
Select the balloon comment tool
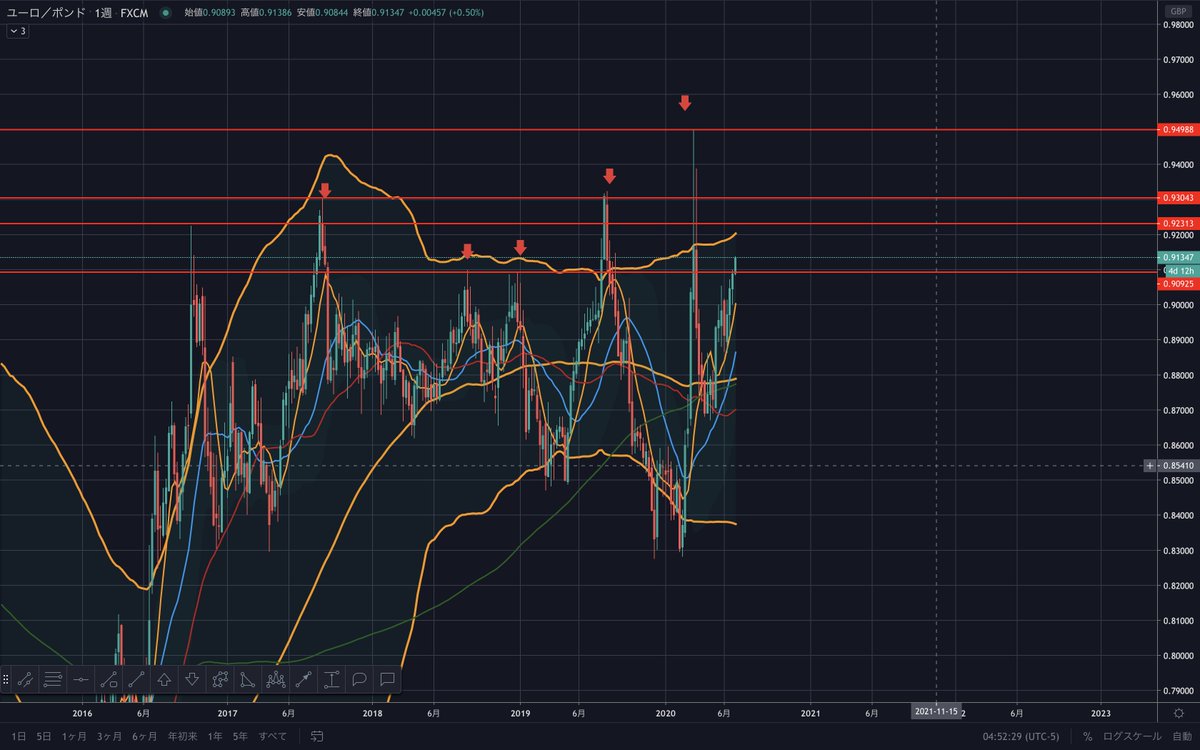pos(360,680)
